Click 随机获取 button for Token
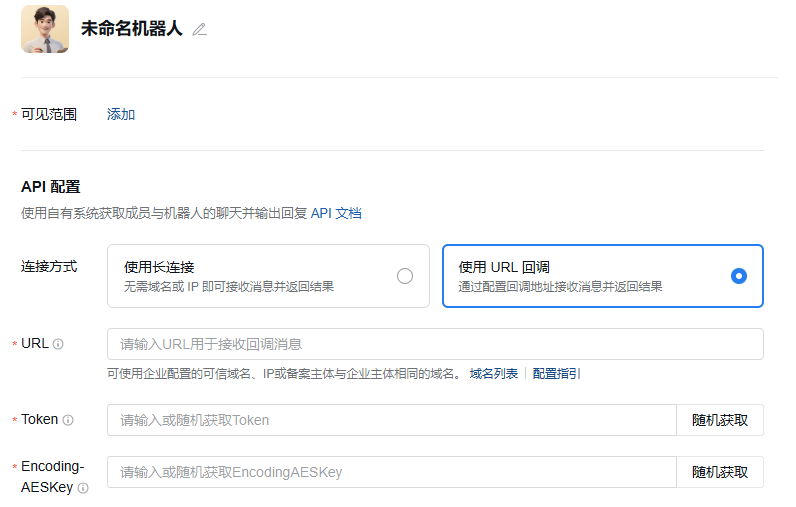The image size is (796, 507). pyautogui.click(x=719, y=420)
